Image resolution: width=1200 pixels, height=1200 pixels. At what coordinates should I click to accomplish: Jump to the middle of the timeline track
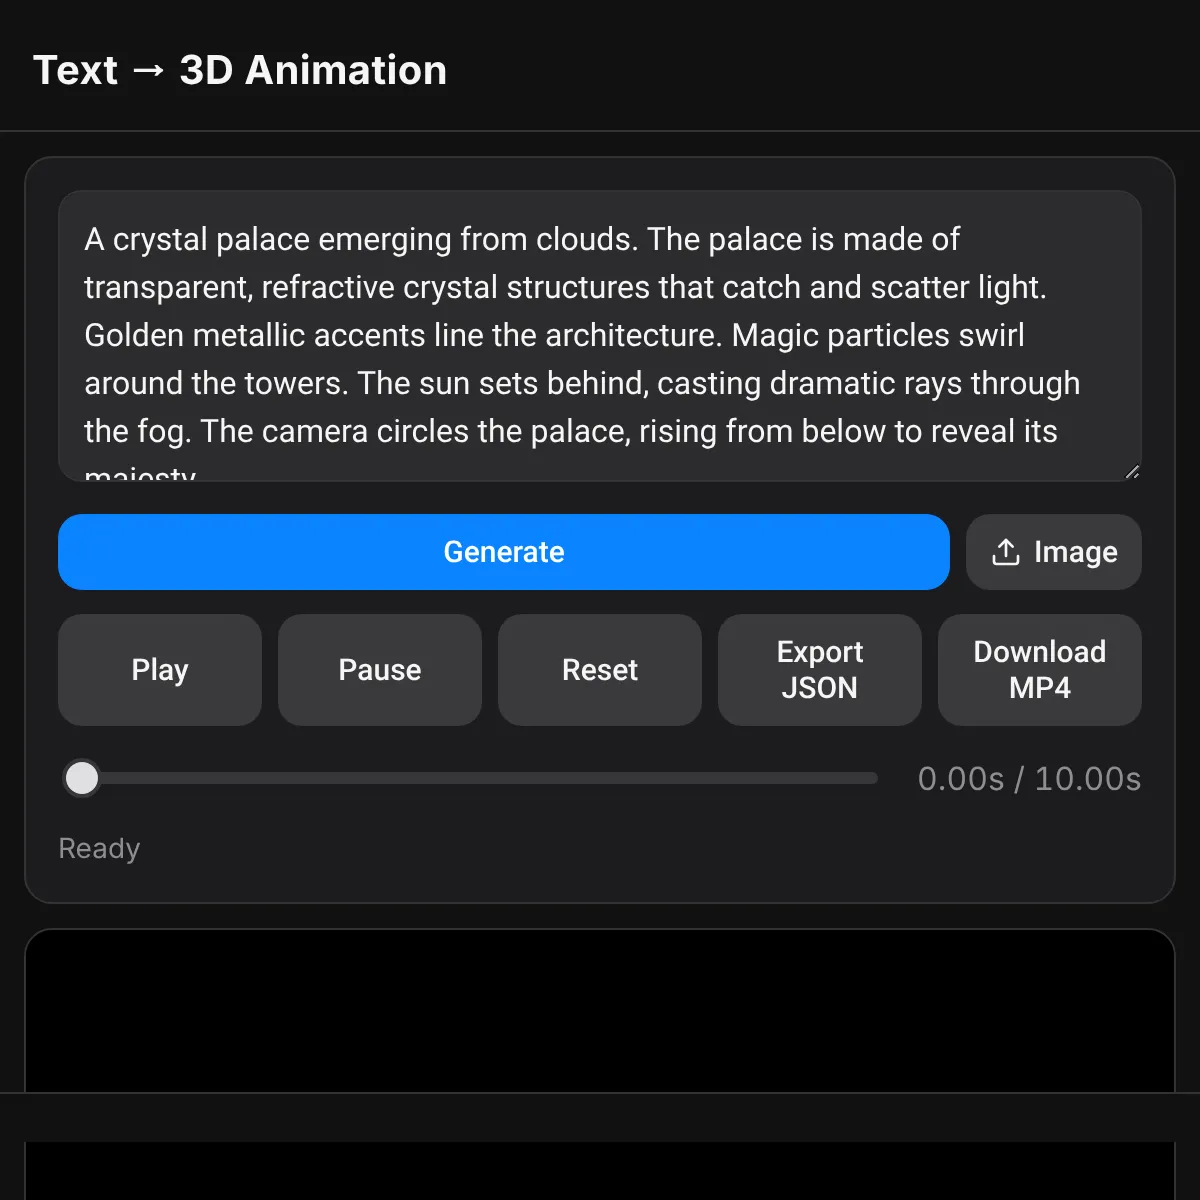point(470,778)
